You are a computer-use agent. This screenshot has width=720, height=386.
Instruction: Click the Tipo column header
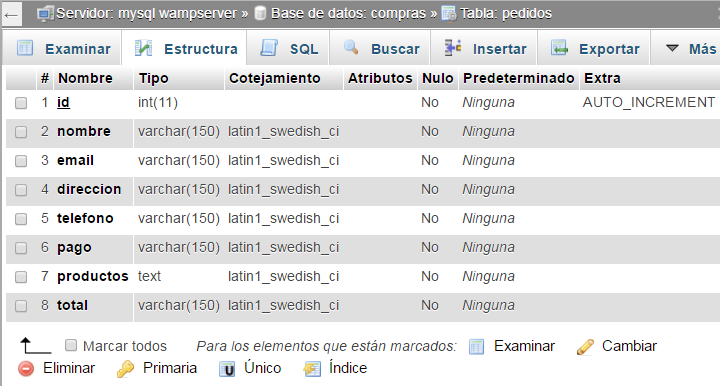pos(153,79)
